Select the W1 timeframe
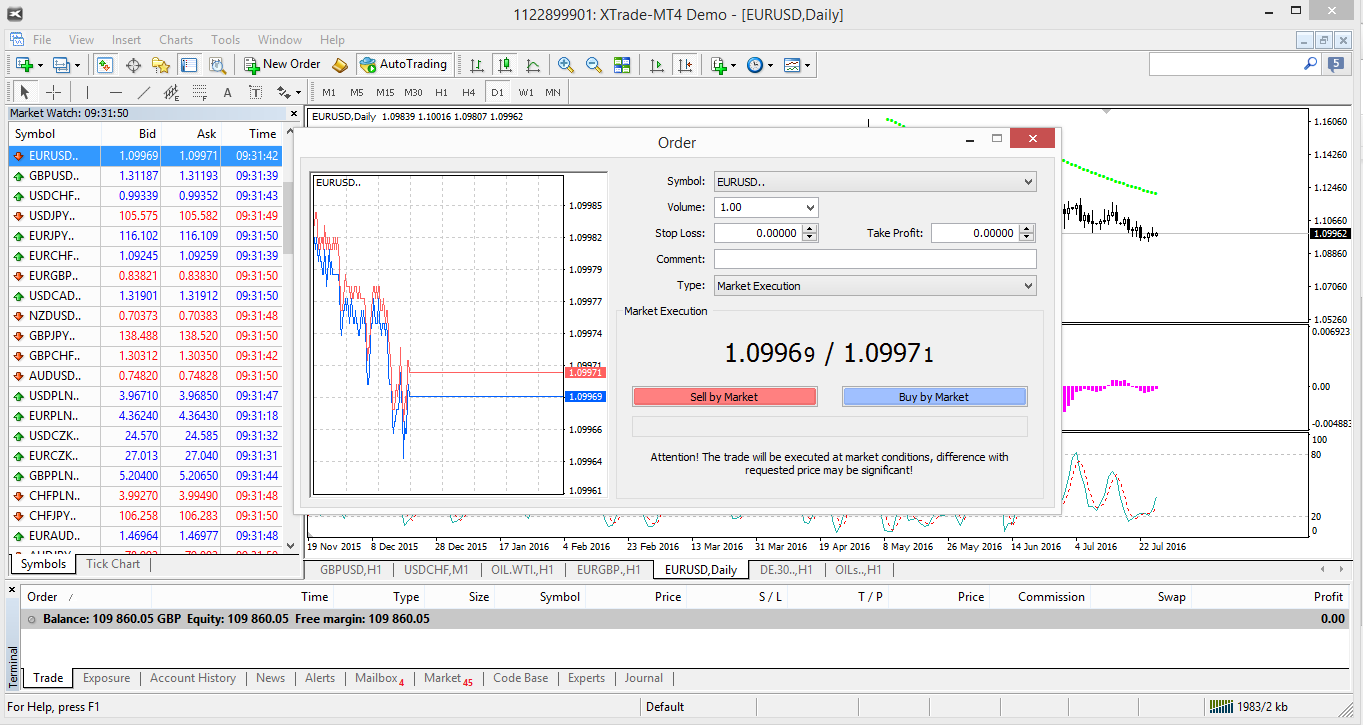The image size is (1363, 725). [x=526, y=93]
